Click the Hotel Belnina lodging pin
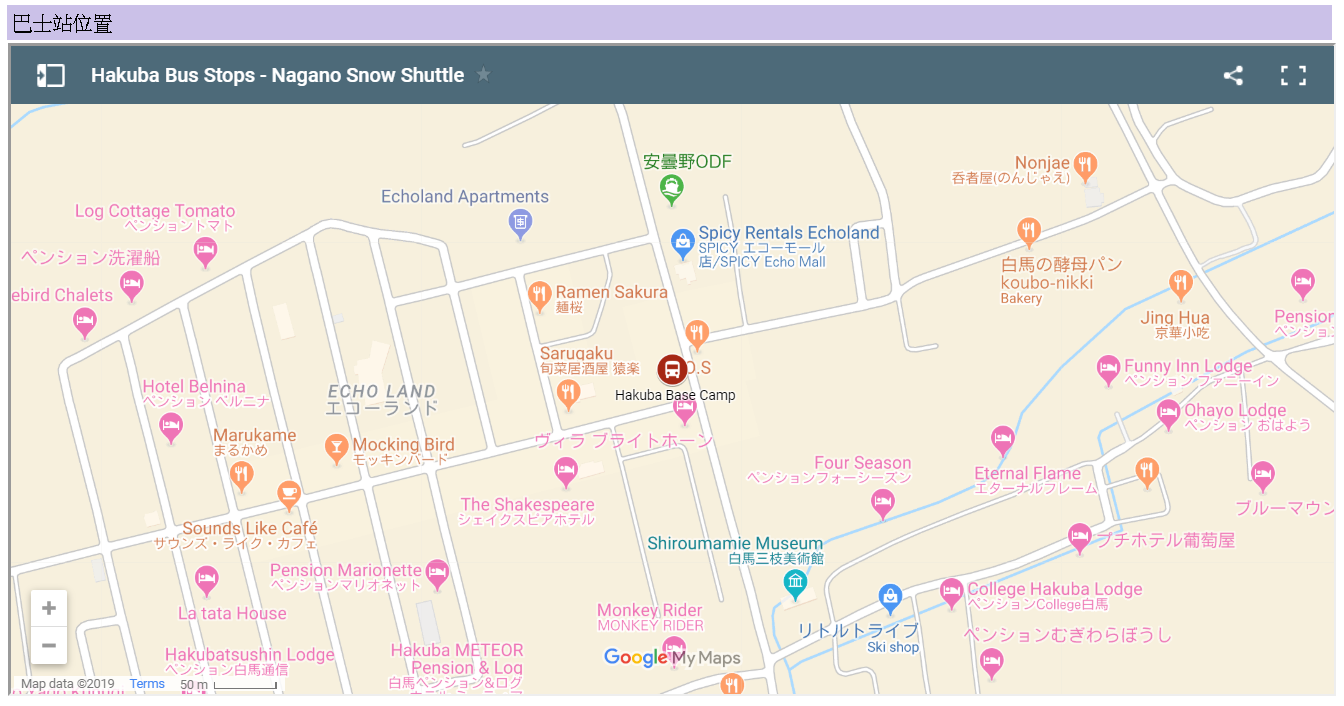The image size is (1344, 706). pyautogui.click(x=171, y=428)
